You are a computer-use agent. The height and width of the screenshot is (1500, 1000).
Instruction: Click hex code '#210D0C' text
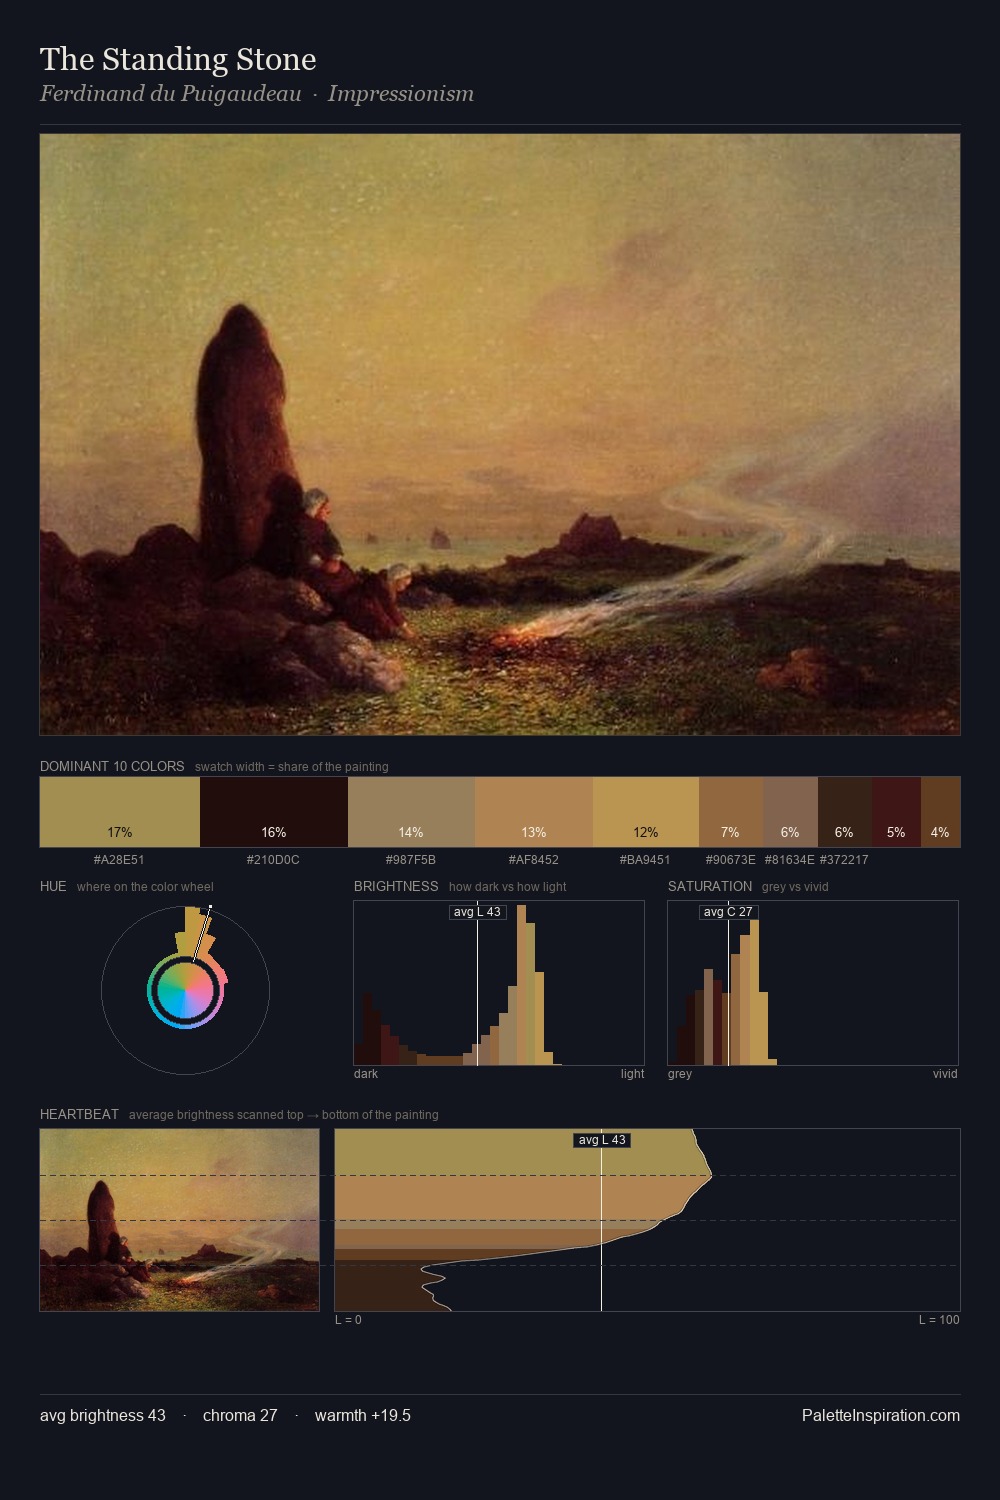273,860
